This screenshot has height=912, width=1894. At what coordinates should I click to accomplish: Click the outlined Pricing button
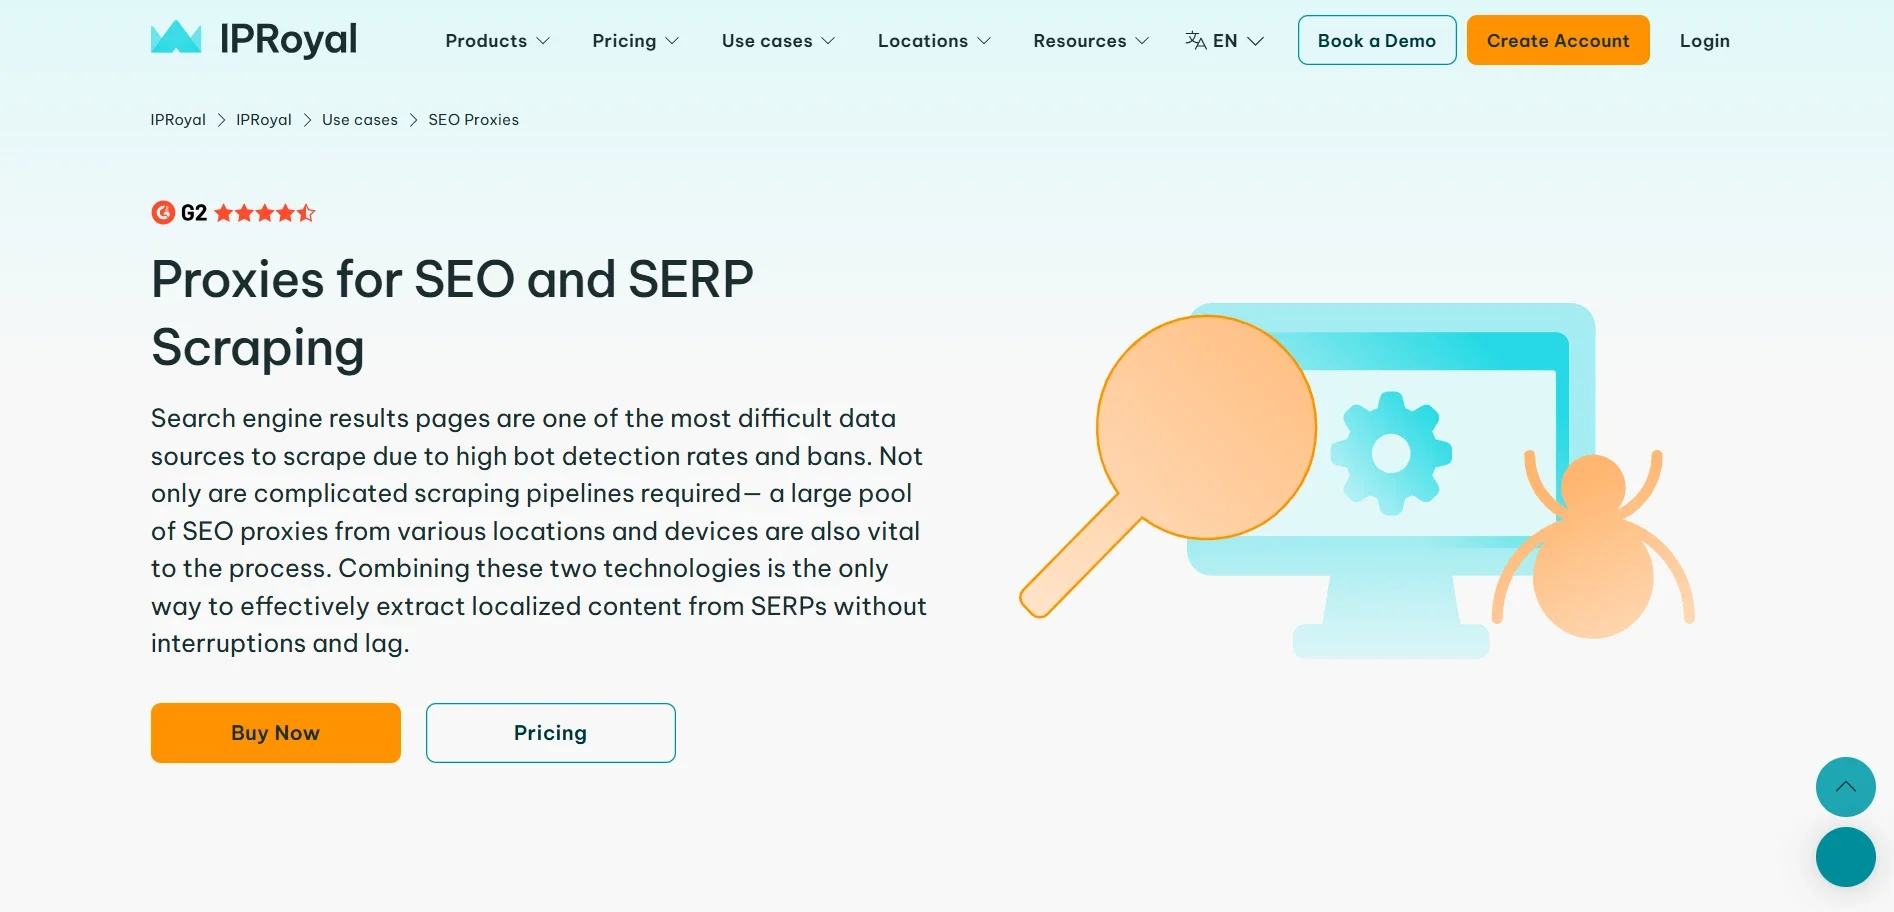click(x=551, y=733)
